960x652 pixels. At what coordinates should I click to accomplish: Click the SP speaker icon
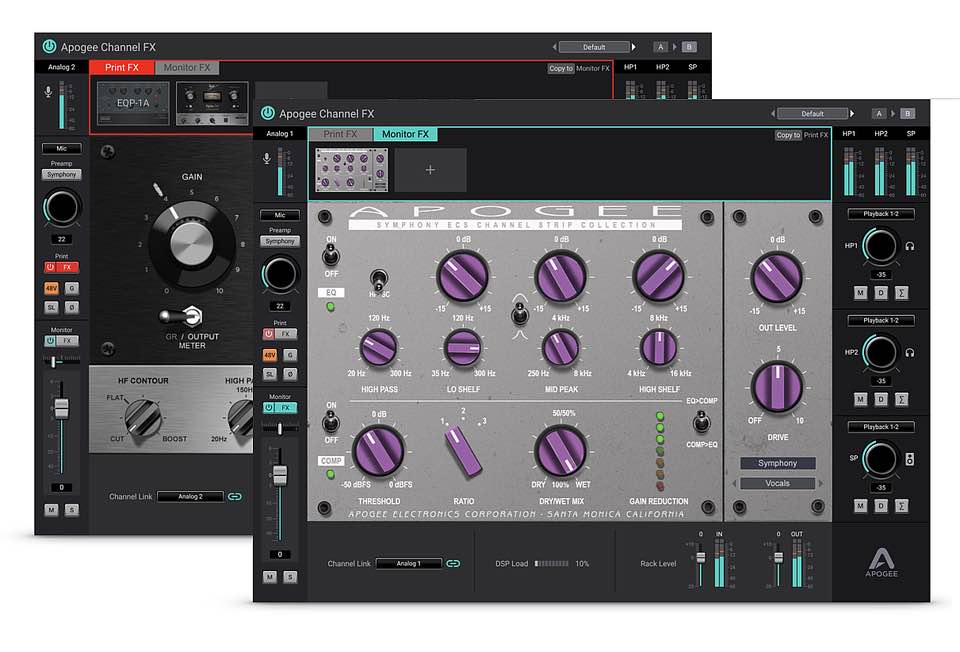pyautogui.click(x=910, y=459)
